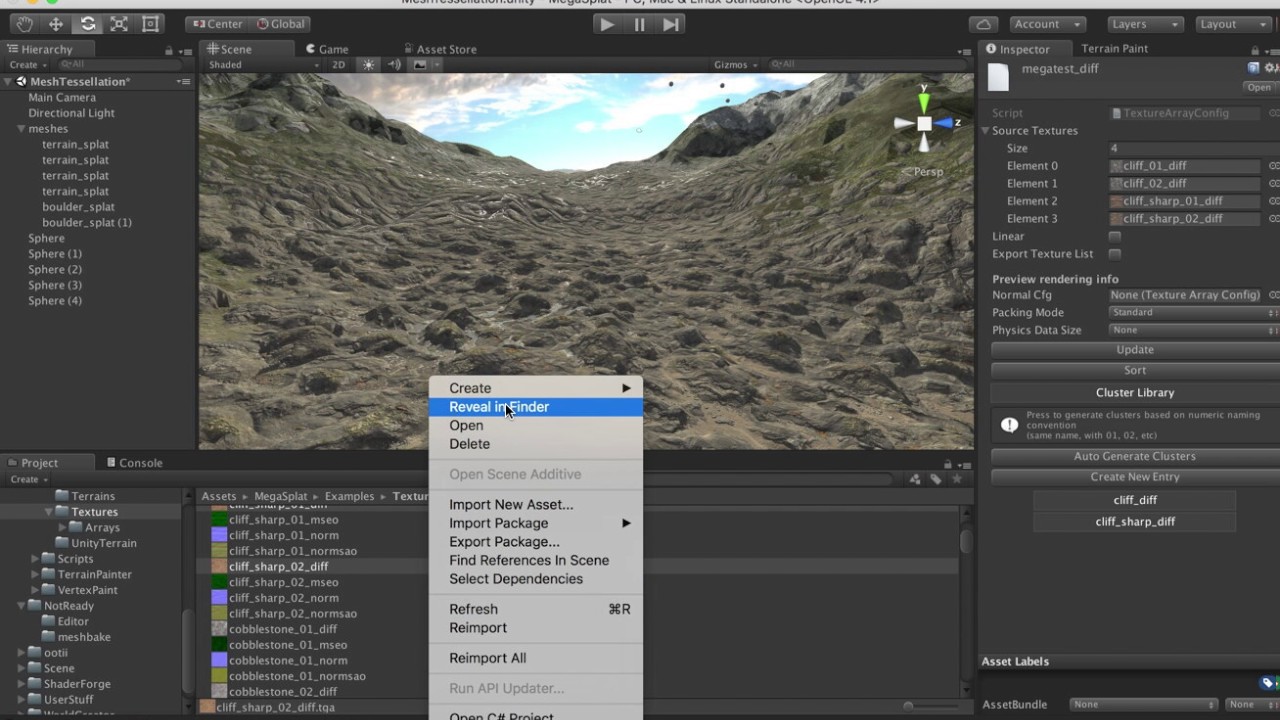Image resolution: width=1280 pixels, height=720 pixels.
Task: Collapse the Source Textures foldout
Action: pyautogui.click(x=985, y=131)
